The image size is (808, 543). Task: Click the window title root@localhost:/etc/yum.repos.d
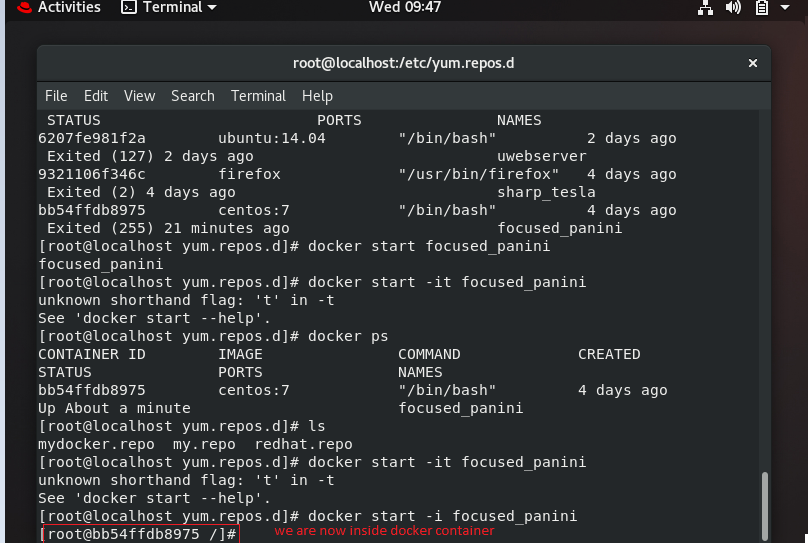pyautogui.click(x=403, y=63)
